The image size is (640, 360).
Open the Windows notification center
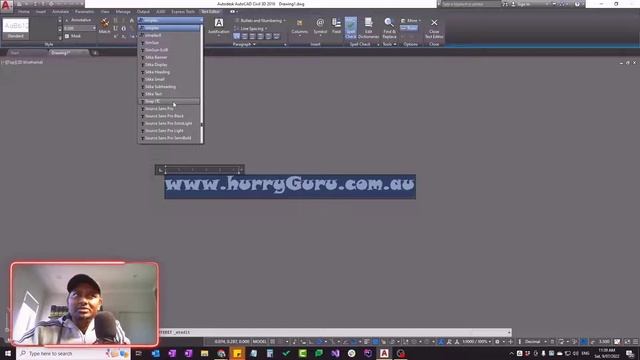[x=630, y=353]
